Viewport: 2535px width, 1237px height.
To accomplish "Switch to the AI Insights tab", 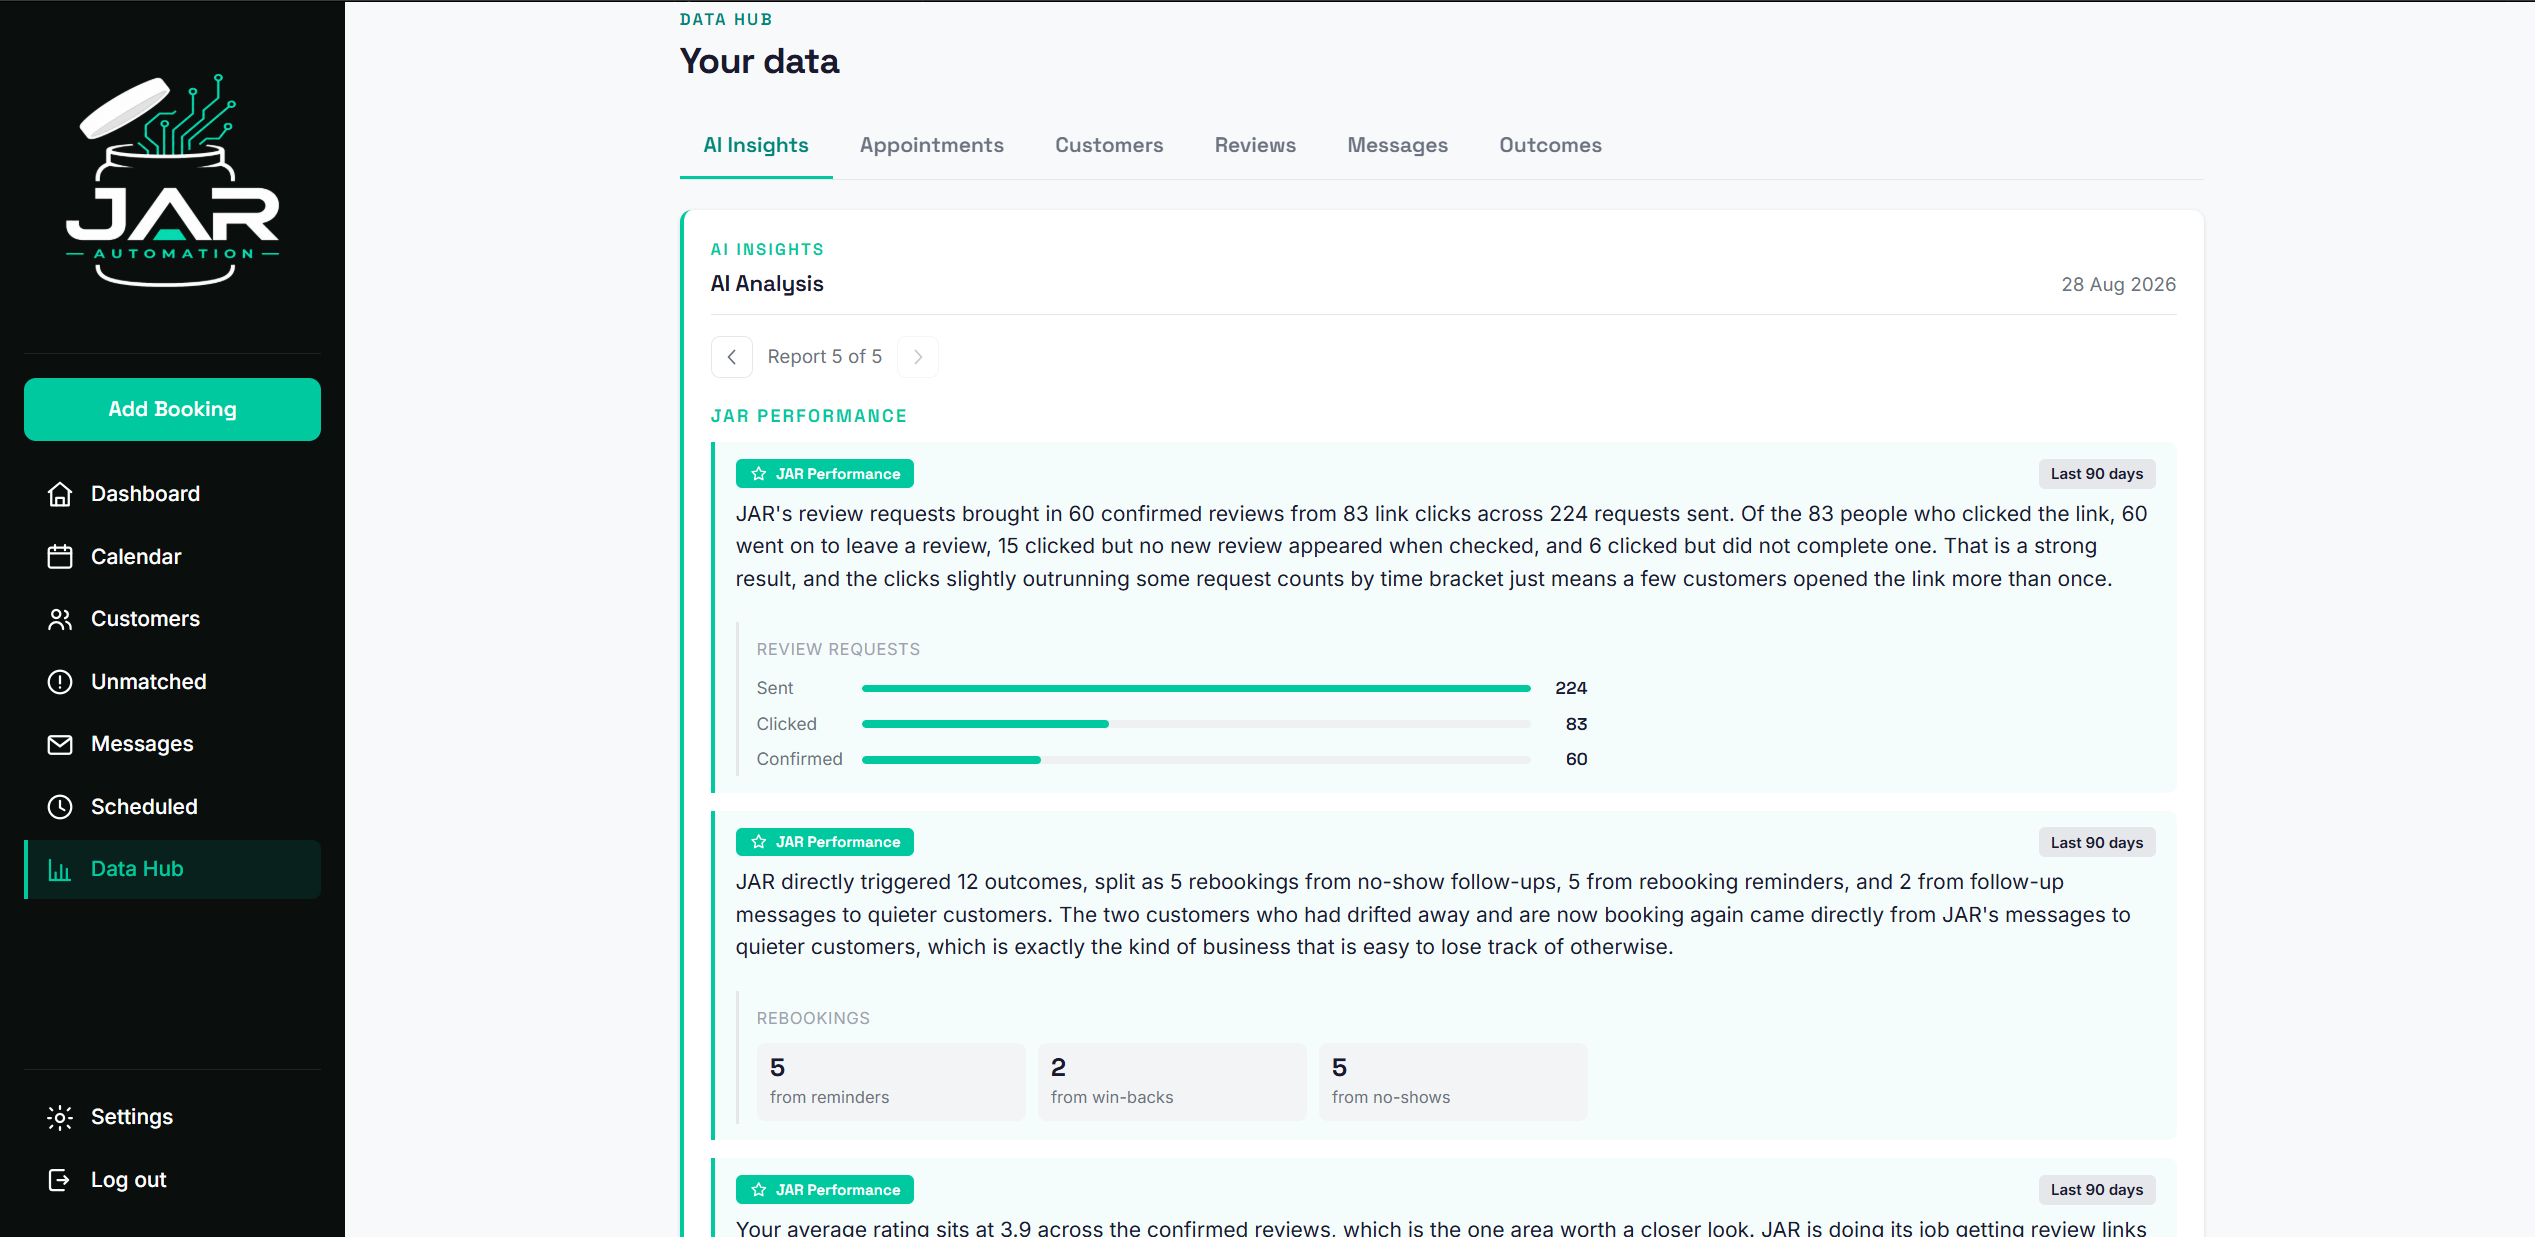I will click(756, 146).
